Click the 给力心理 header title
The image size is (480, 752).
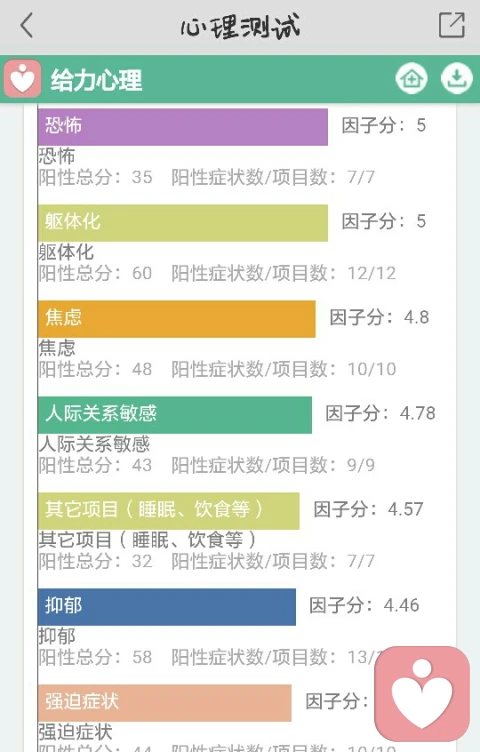(96, 80)
